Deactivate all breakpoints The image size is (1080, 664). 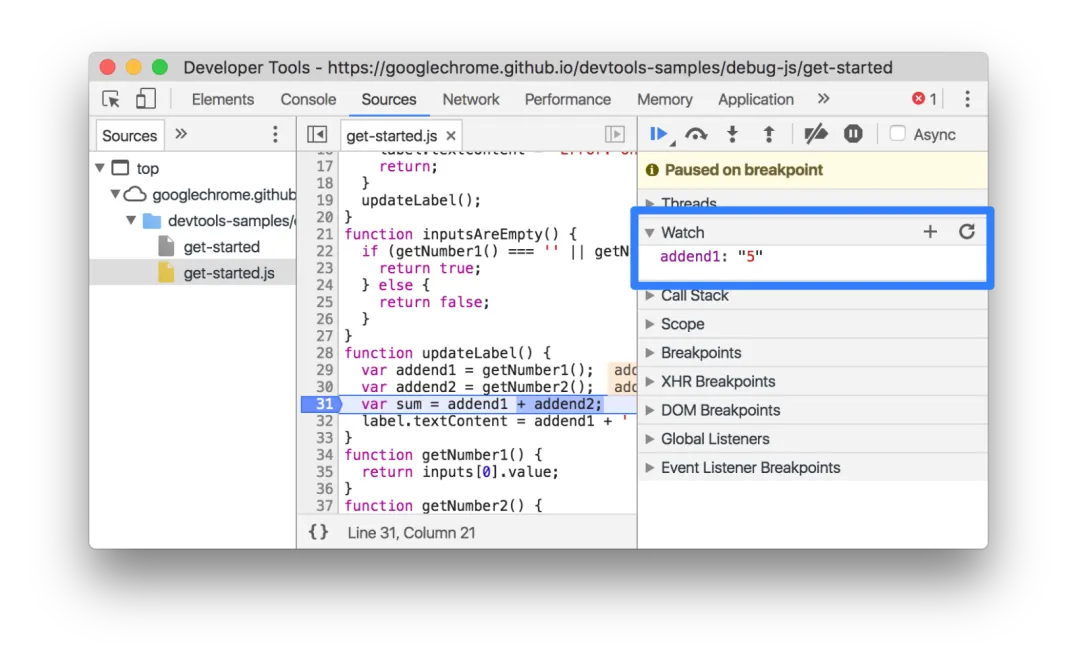click(816, 134)
